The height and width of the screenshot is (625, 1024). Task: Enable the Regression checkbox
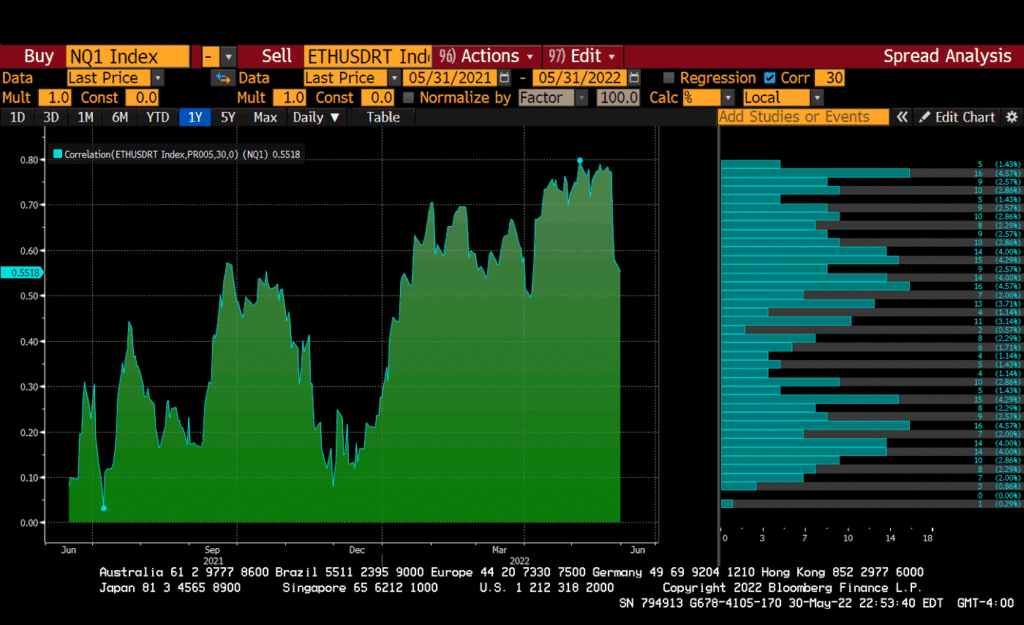[669, 78]
